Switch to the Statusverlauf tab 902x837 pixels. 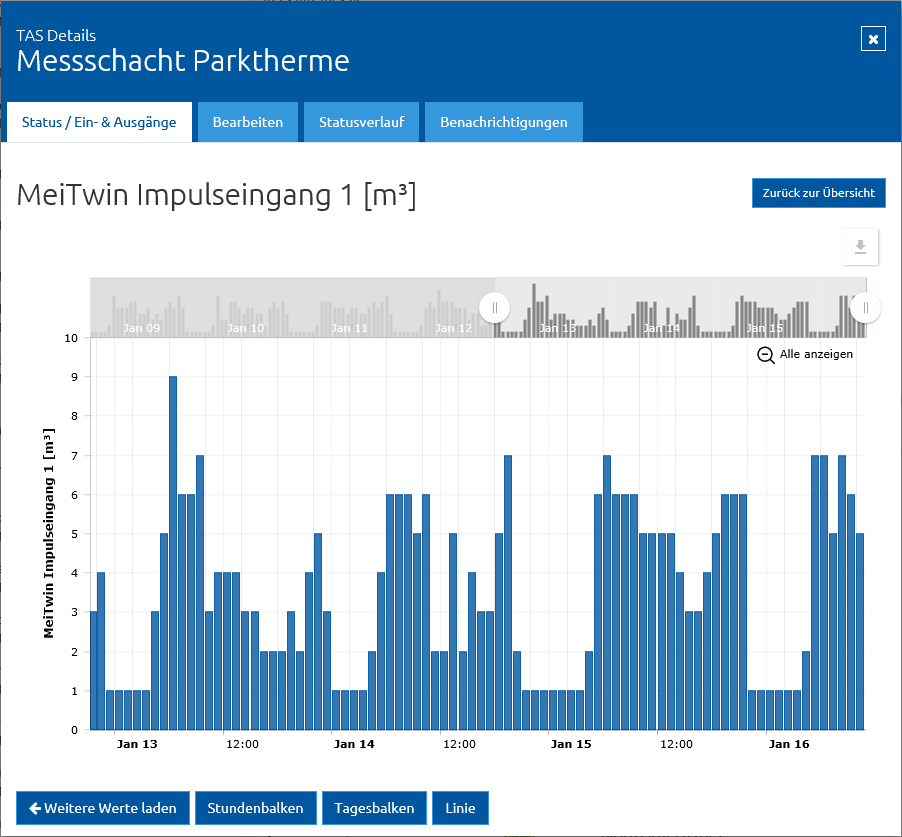tap(362, 122)
